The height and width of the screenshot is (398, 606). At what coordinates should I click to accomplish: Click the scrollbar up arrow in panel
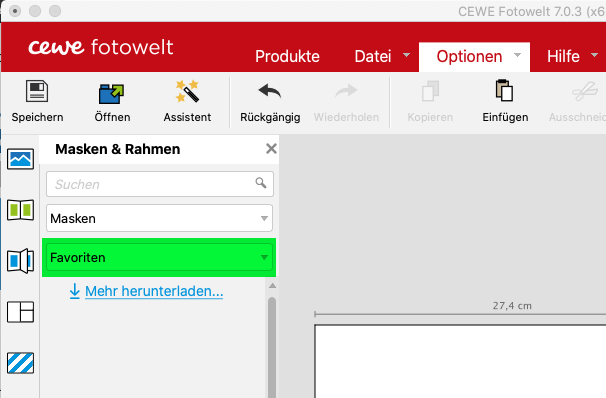pos(272,286)
